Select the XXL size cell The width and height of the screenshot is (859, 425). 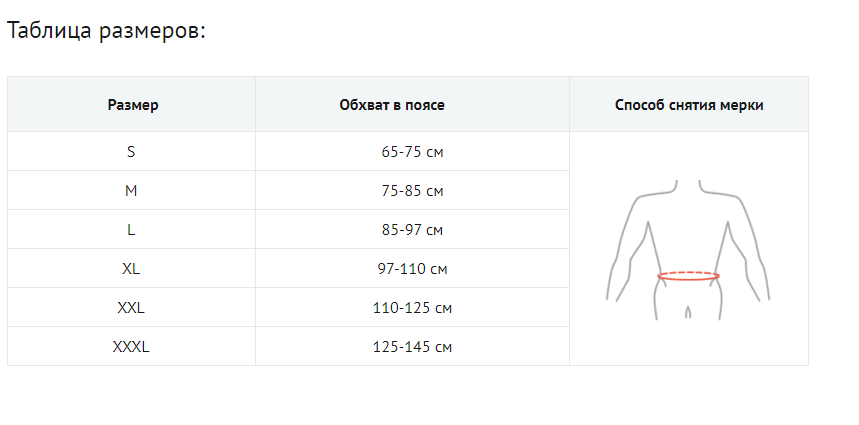pos(131,308)
